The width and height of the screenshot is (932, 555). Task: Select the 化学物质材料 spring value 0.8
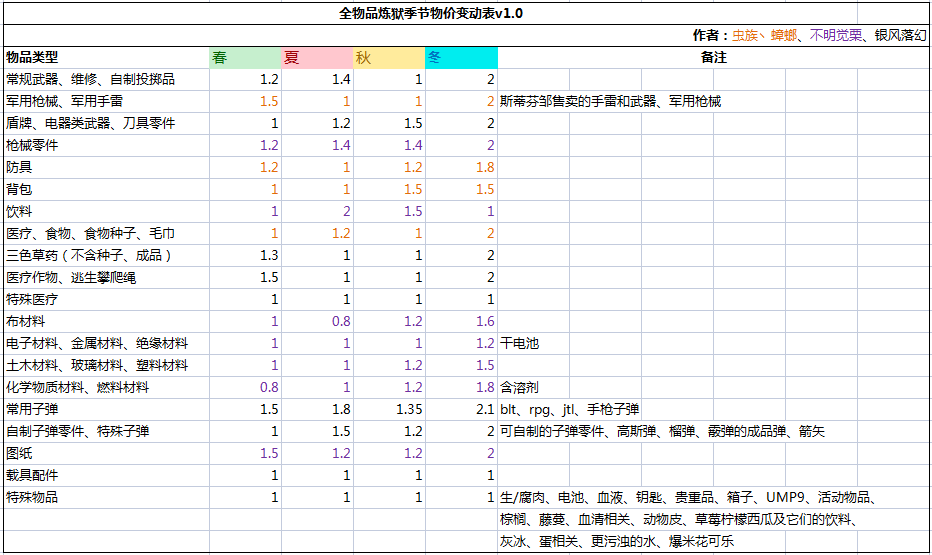pyautogui.click(x=269, y=387)
